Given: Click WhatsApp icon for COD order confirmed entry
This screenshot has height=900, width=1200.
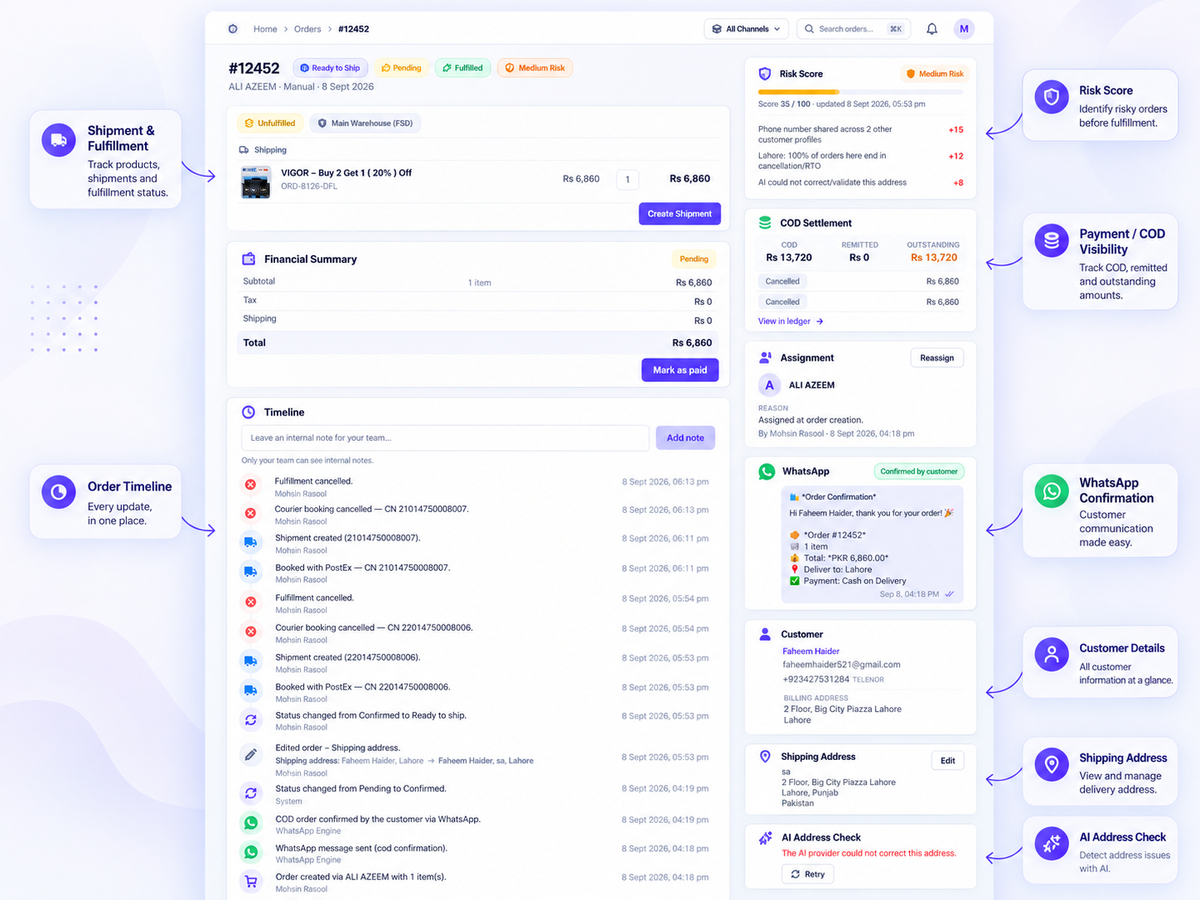Looking at the screenshot, I should (251, 823).
